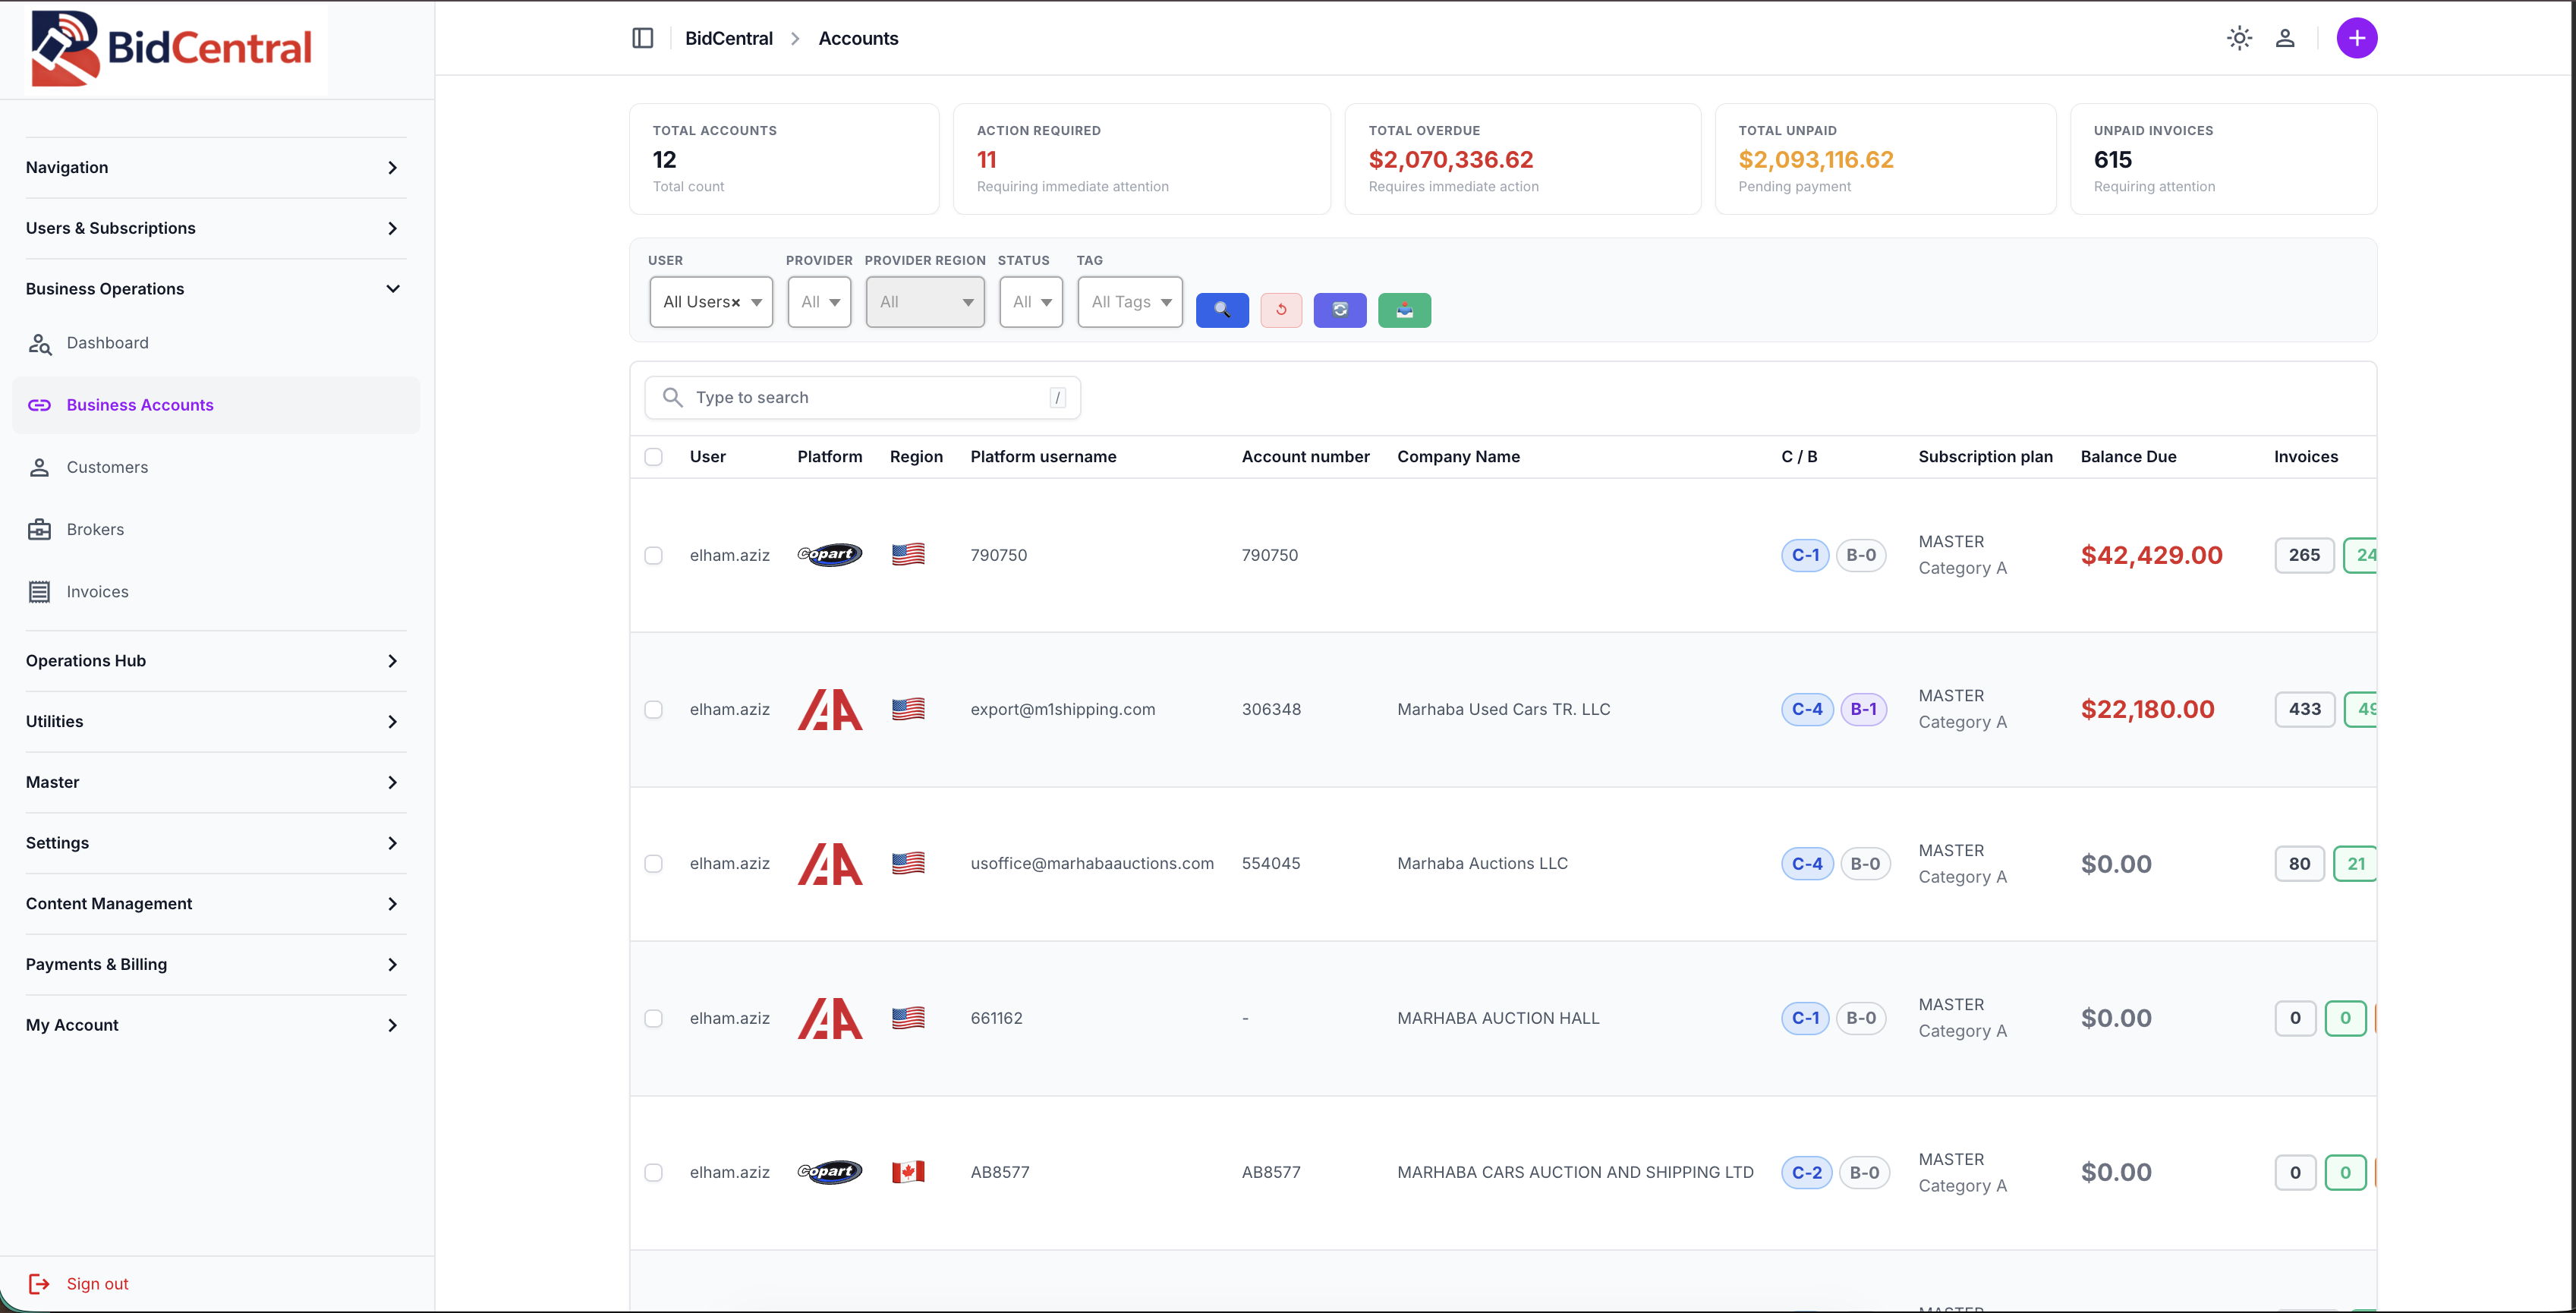2576x1313 pixels.
Task: Click Marhaba Used Cars TR. LLC company name
Action: click(1503, 709)
